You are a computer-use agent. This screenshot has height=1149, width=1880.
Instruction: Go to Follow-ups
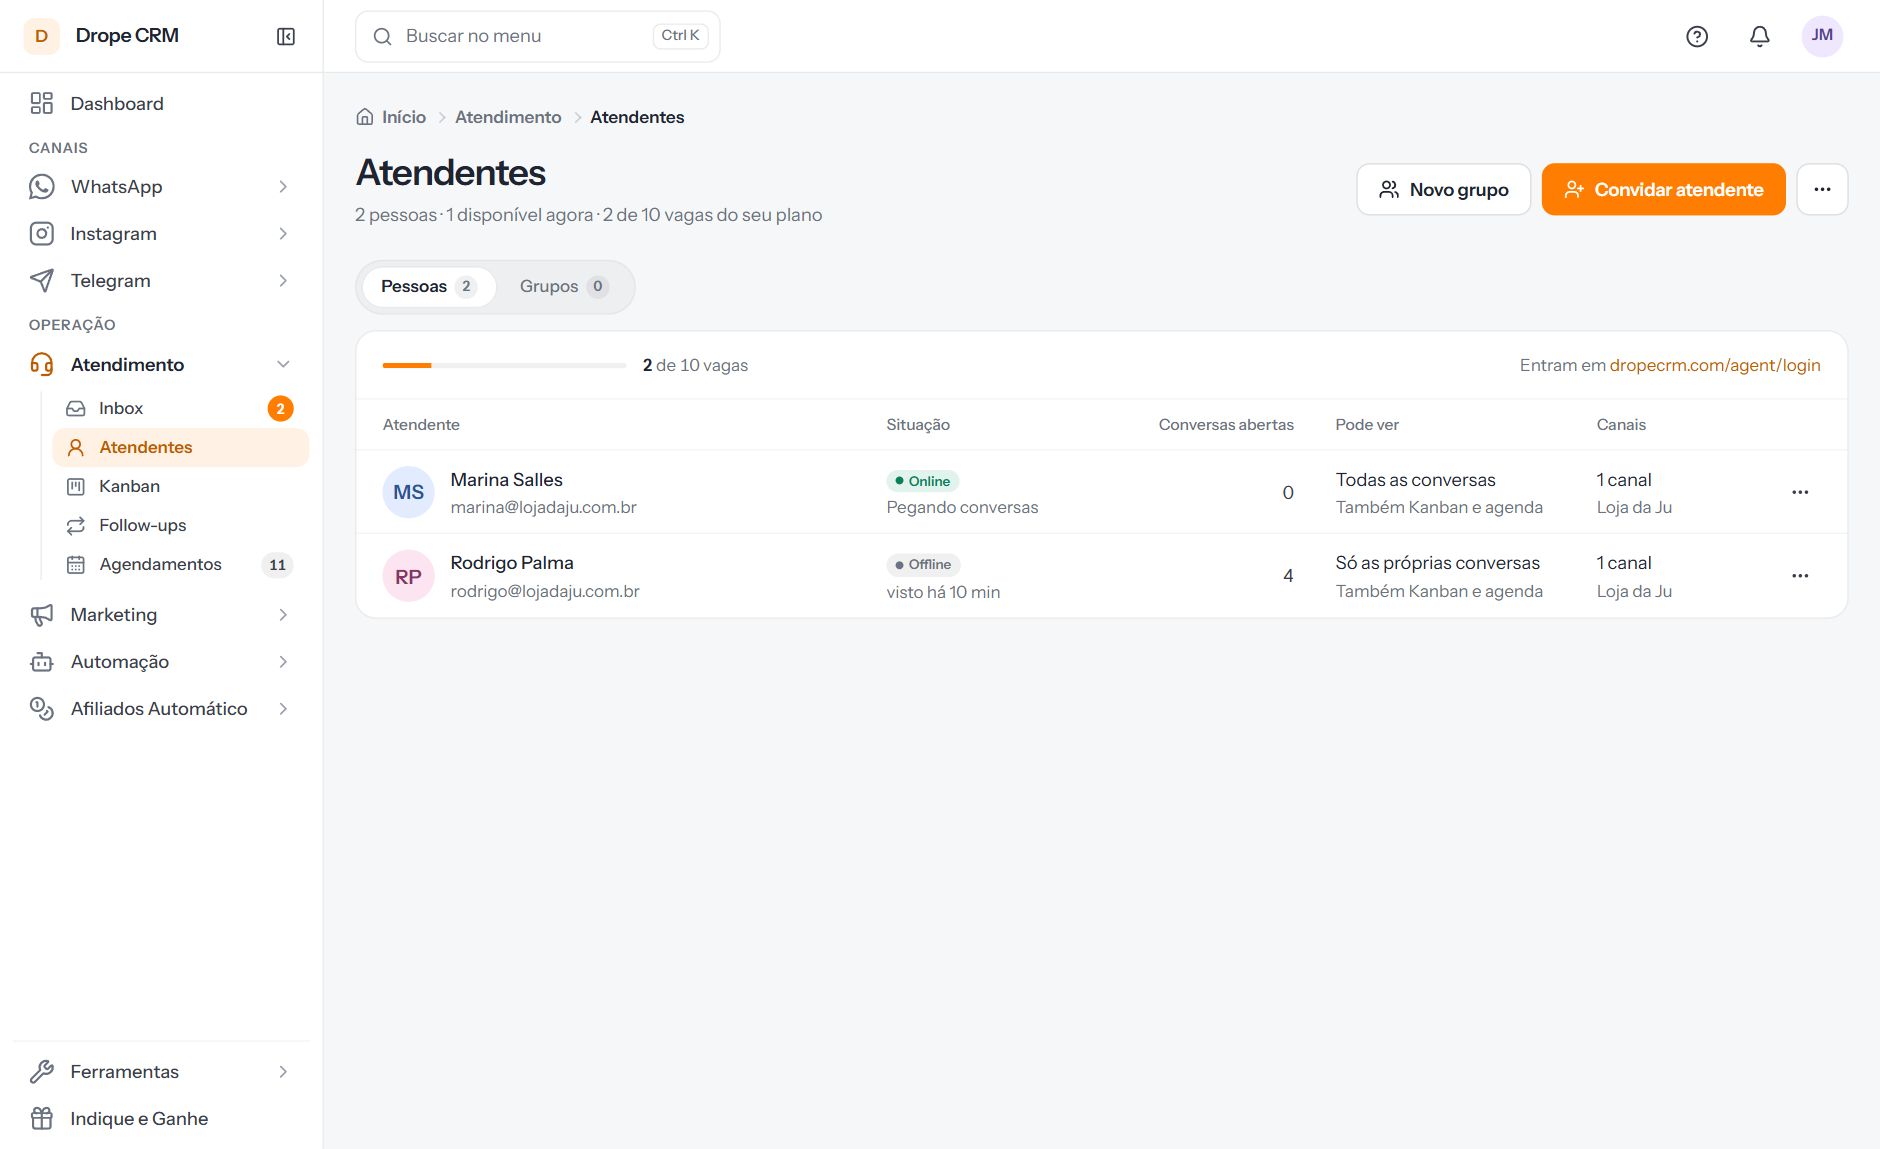tap(180, 525)
